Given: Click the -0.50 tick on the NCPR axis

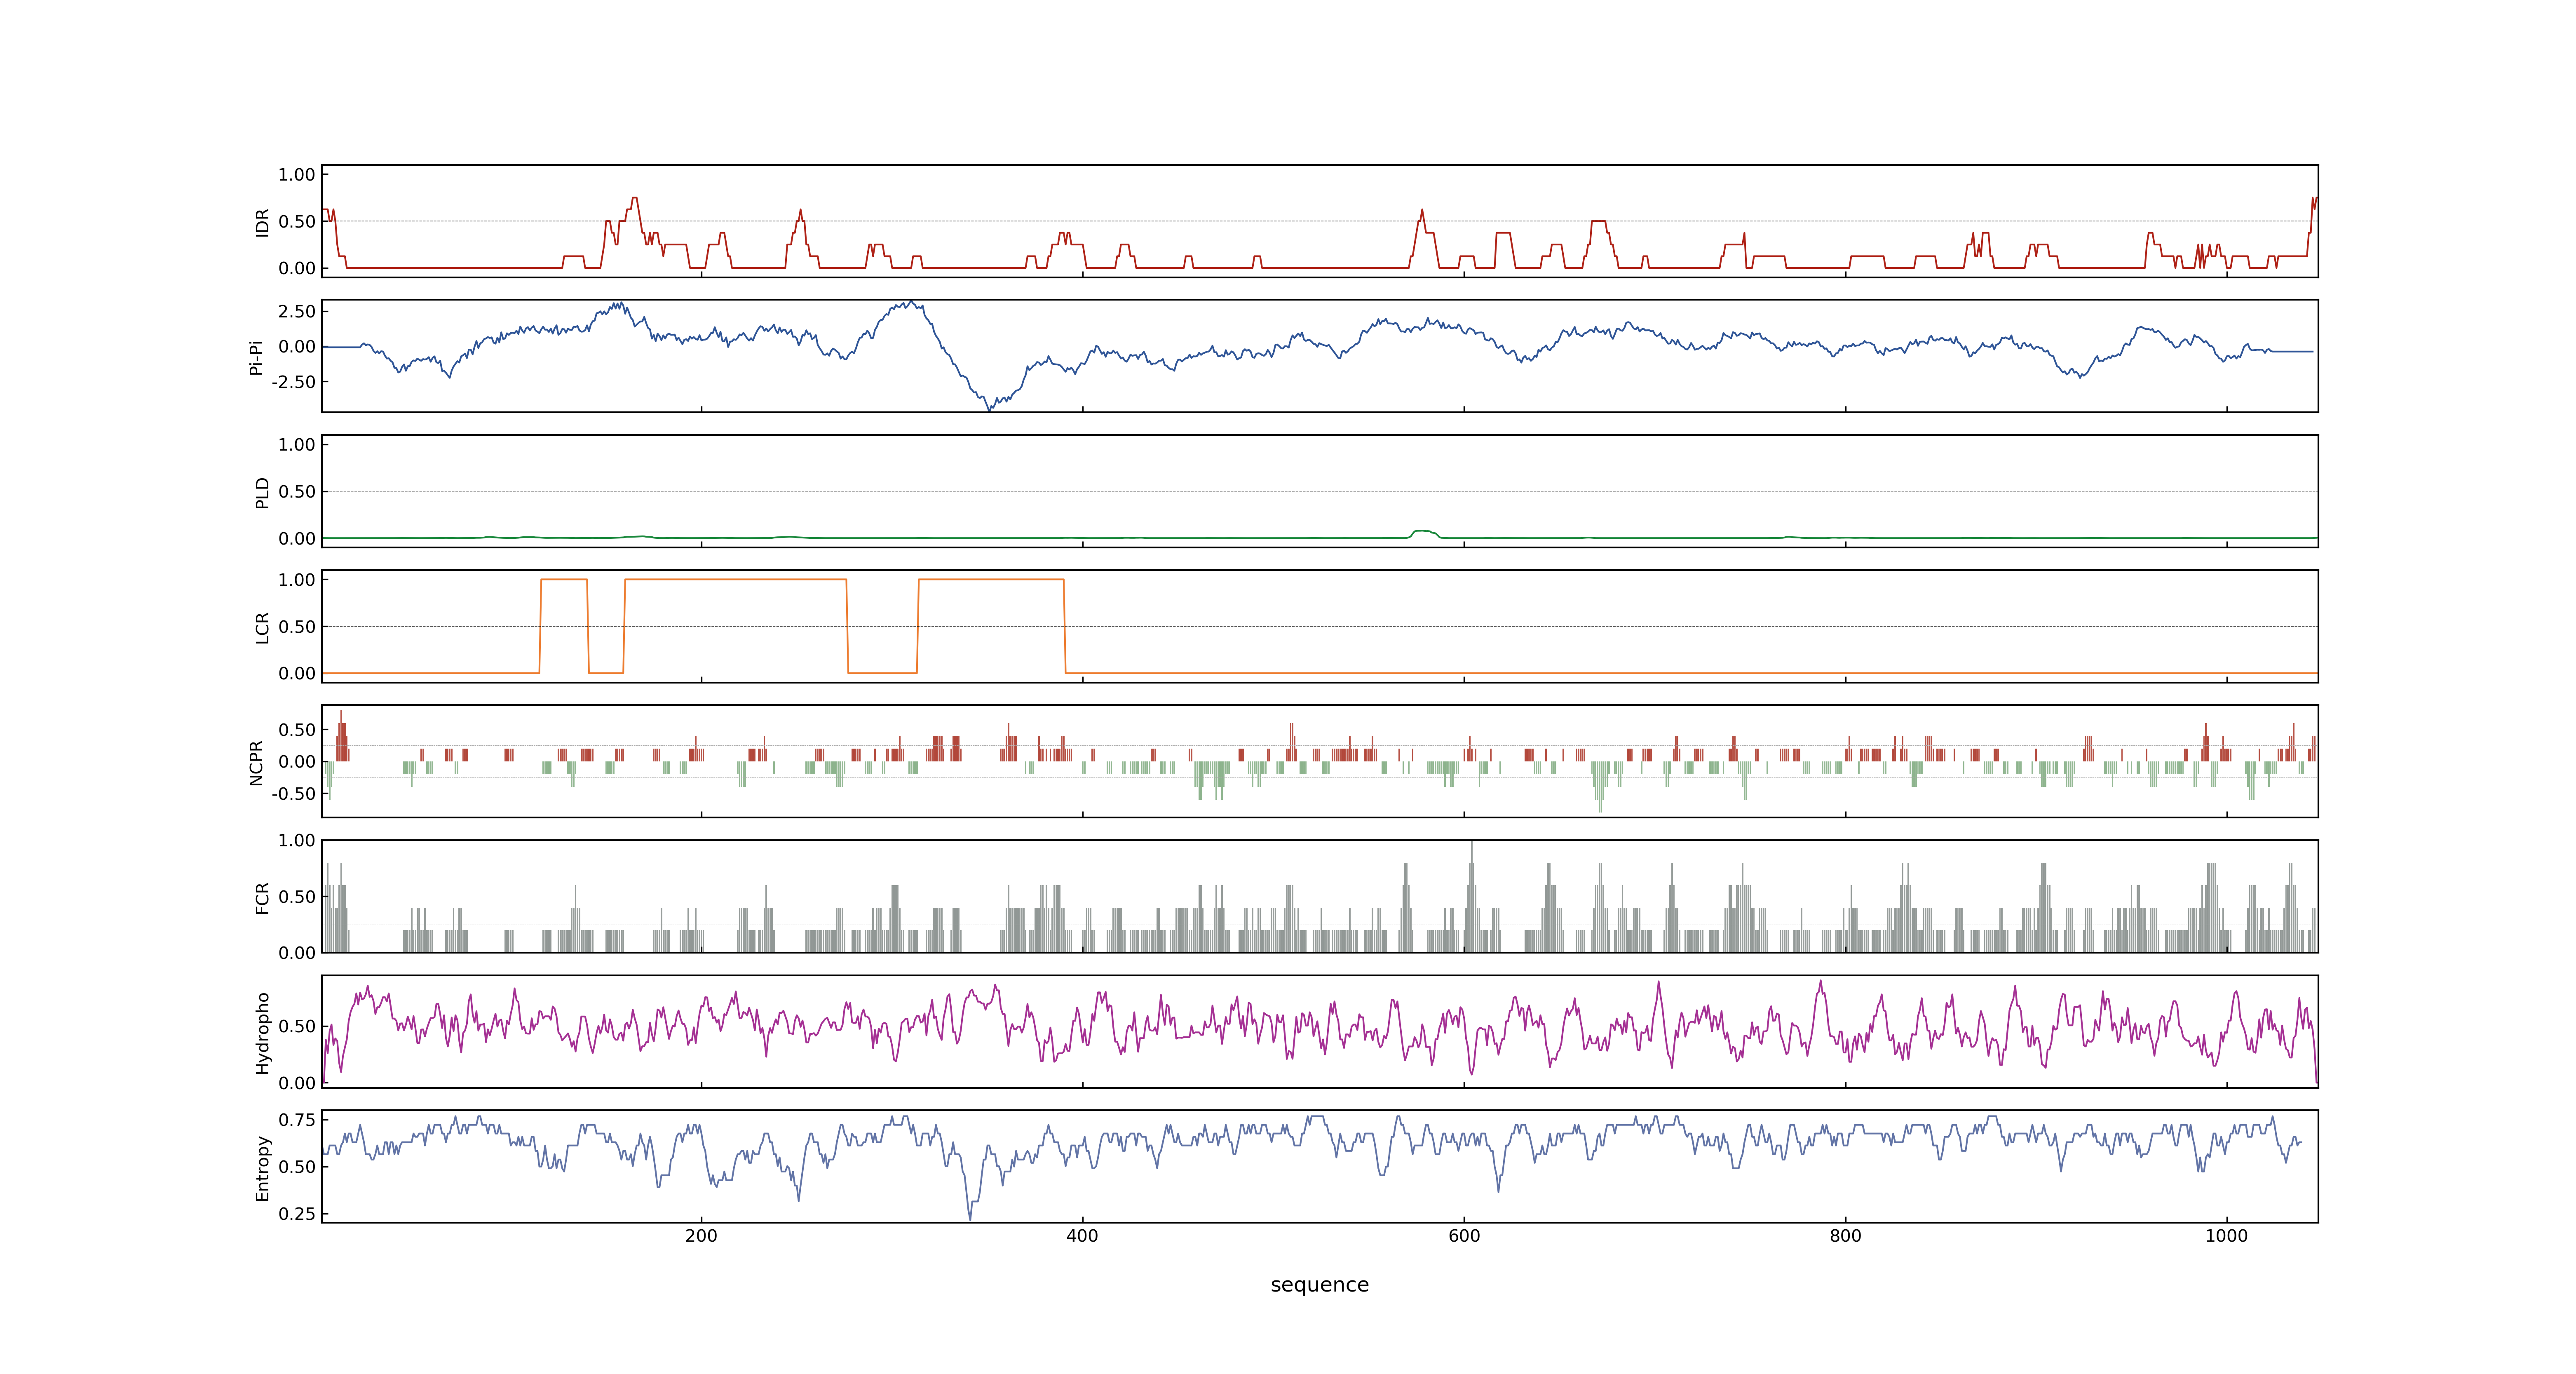Looking at the screenshot, I should click(x=293, y=794).
